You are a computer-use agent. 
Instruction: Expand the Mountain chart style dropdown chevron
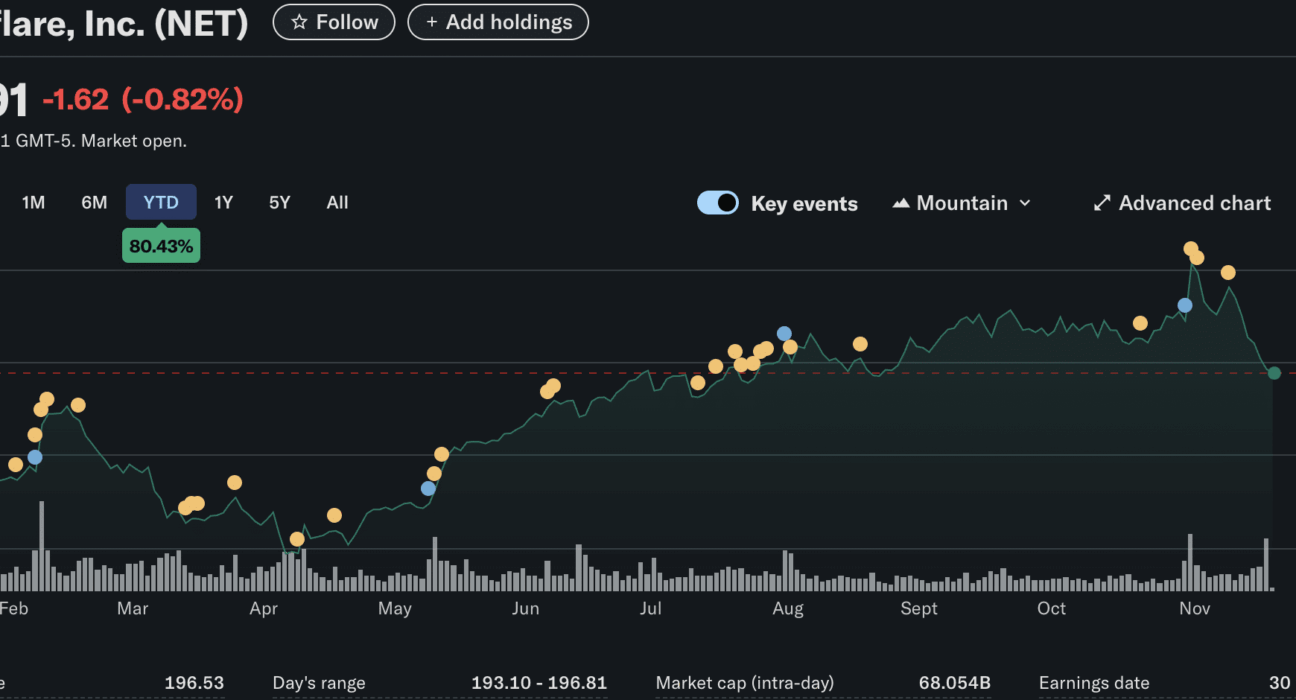pyautogui.click(x=1025, y=203)
